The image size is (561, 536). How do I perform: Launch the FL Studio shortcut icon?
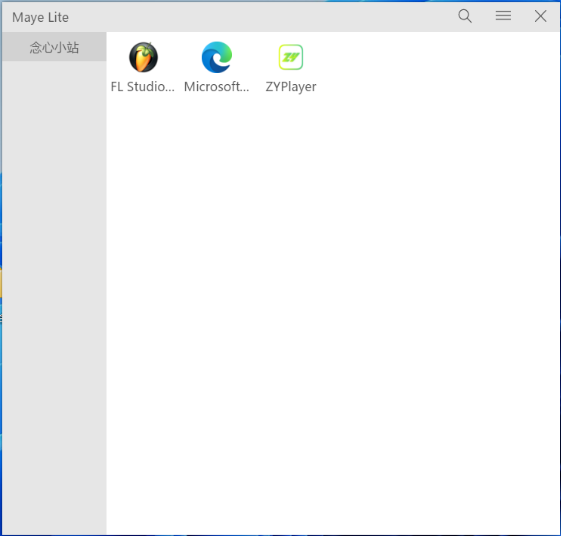coord(143,57)
